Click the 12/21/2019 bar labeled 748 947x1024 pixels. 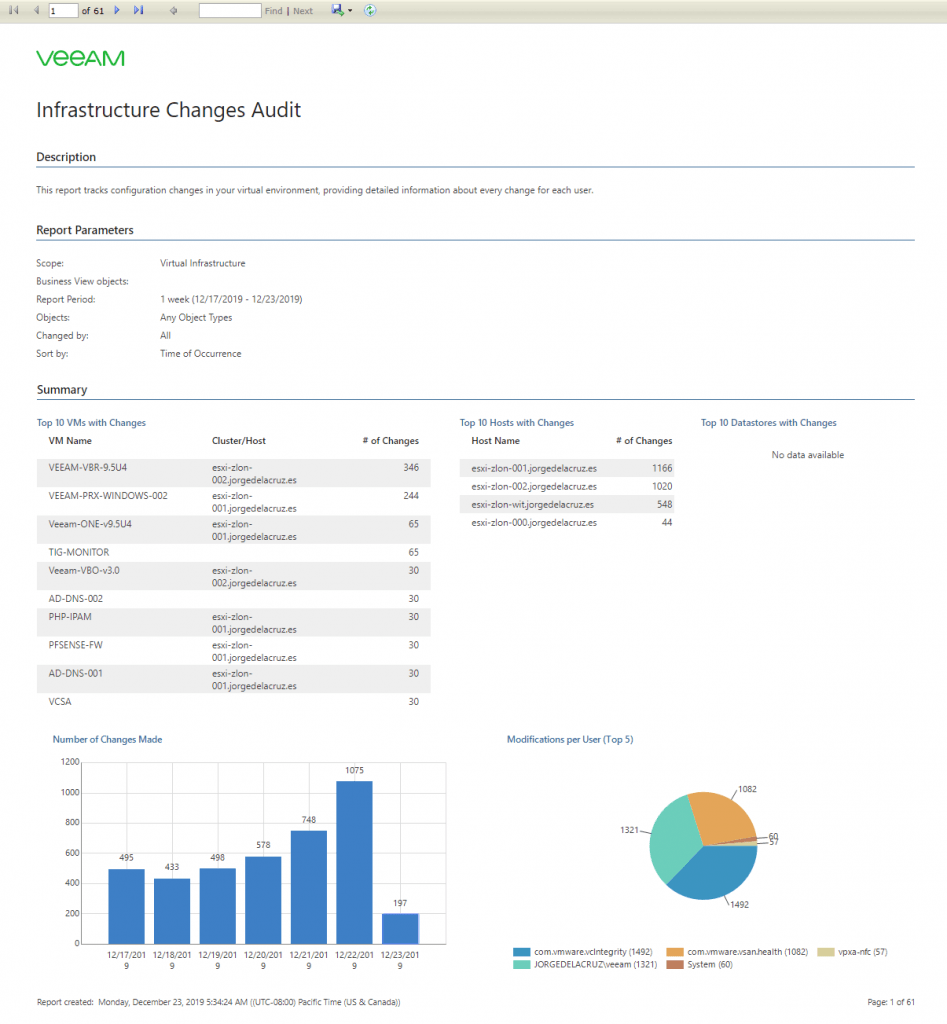309,887
